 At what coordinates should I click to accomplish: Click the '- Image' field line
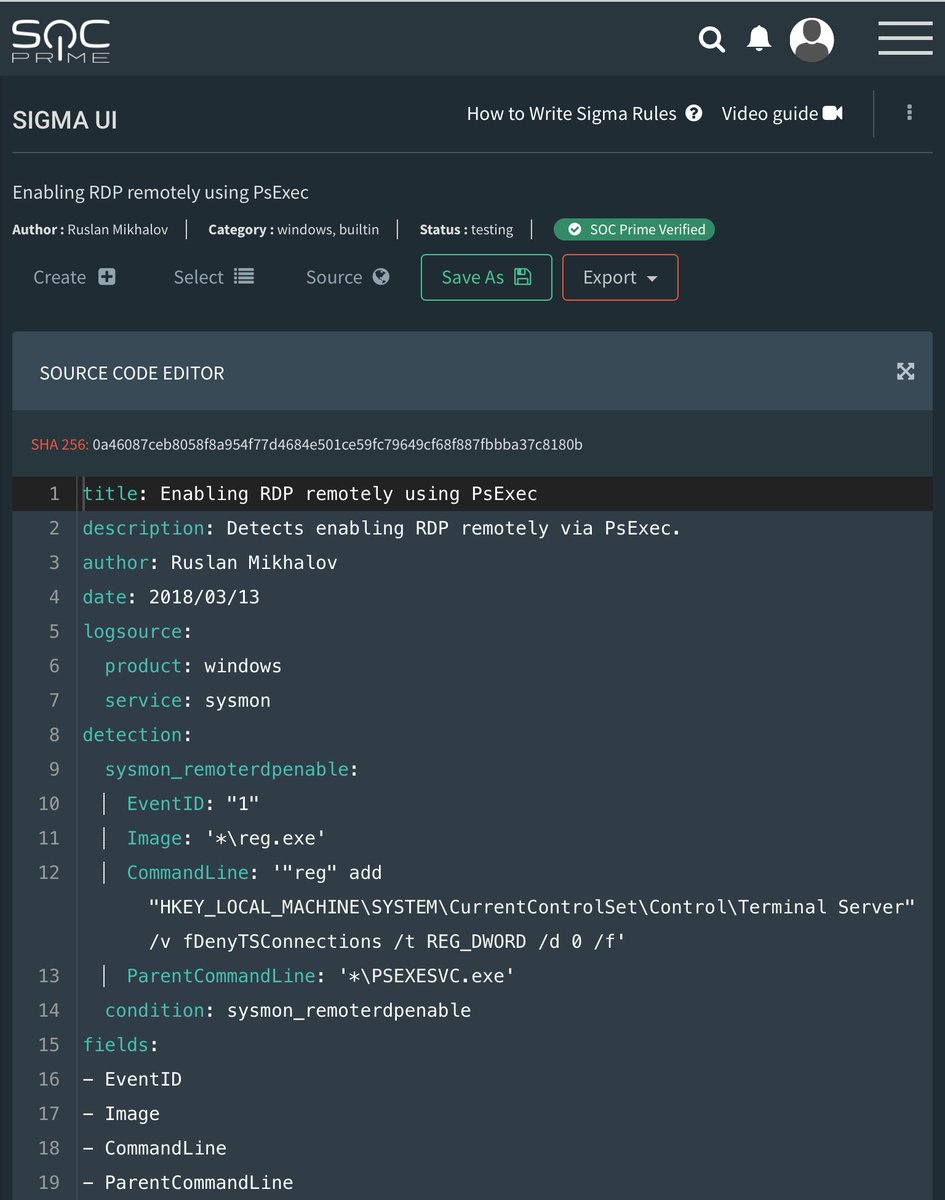coord(121,1114)
